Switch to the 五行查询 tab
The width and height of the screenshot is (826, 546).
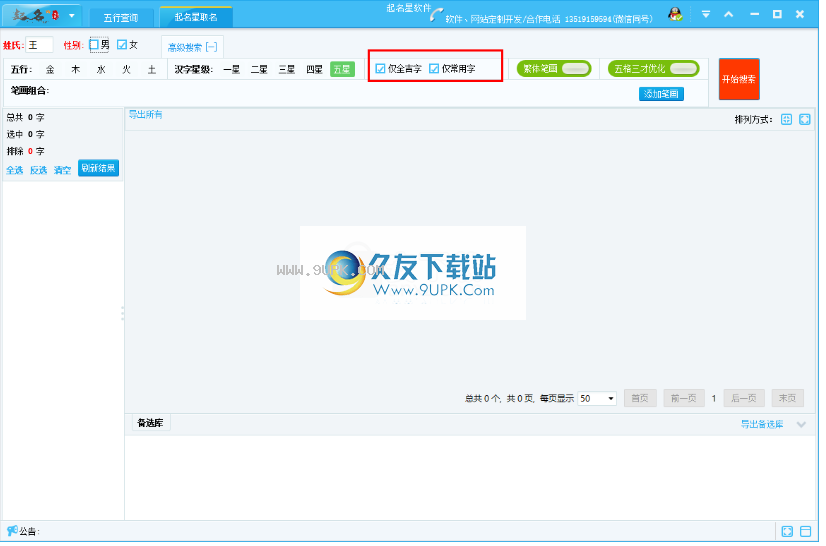[x=122, y=18]
